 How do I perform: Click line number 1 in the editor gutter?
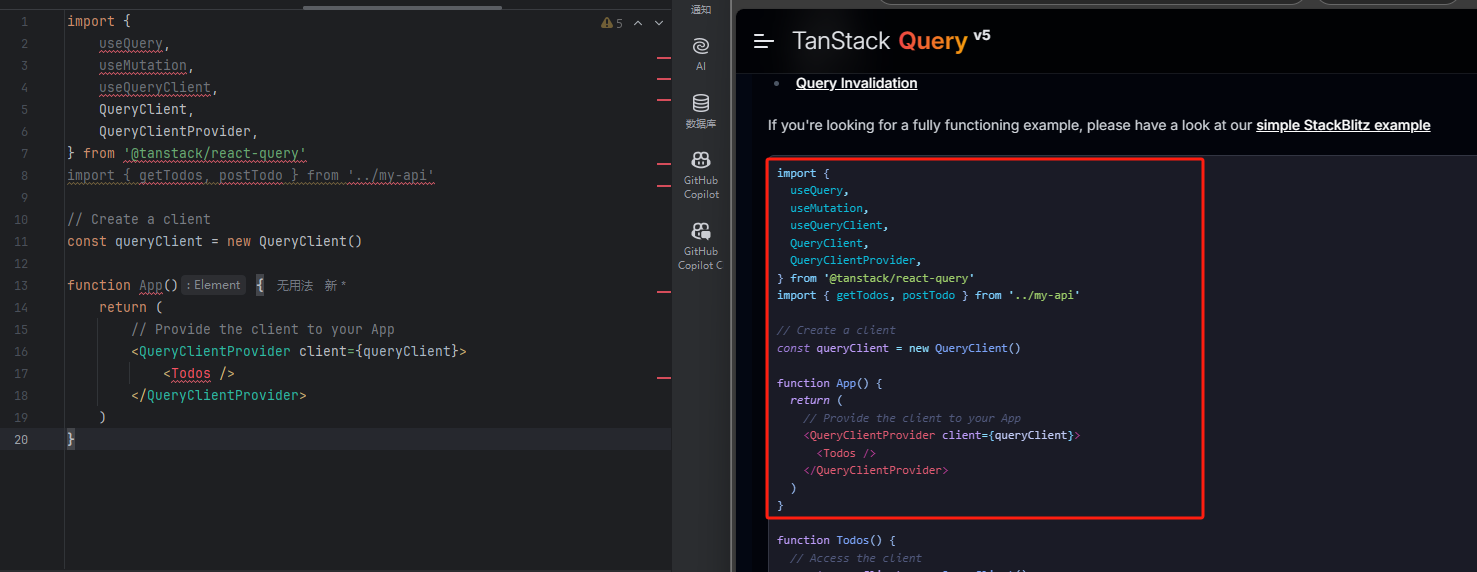[24, 21]
